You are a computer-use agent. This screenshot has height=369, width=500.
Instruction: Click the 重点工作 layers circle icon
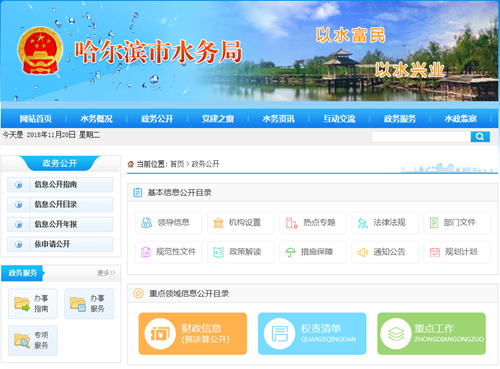tap(396, 333)
